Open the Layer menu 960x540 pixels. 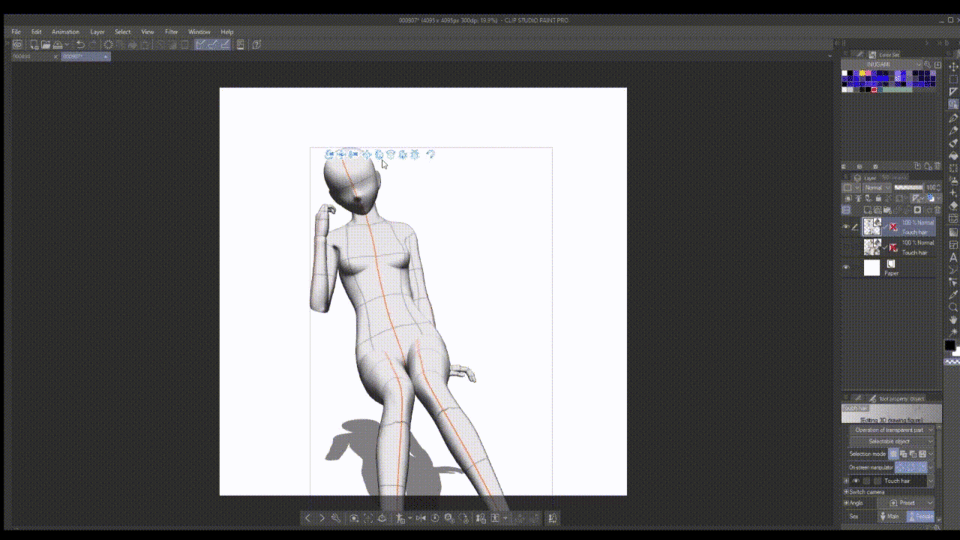(x=97, y=32)
